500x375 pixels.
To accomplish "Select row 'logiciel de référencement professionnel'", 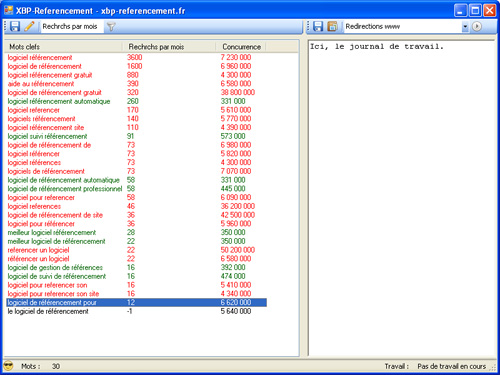I will (136, 189).
